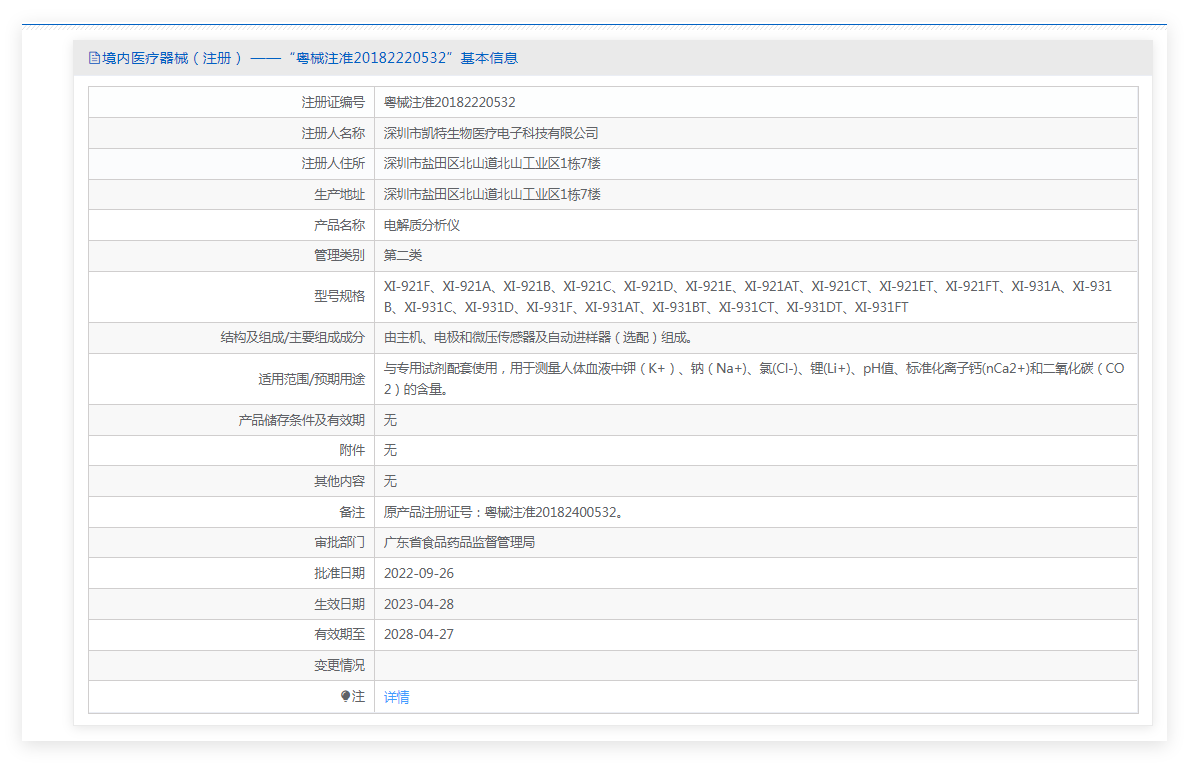The height and width of the screenshot is (763, 1189).
Task: Click the 注册证编号 label
Action: tap(333, 102)
